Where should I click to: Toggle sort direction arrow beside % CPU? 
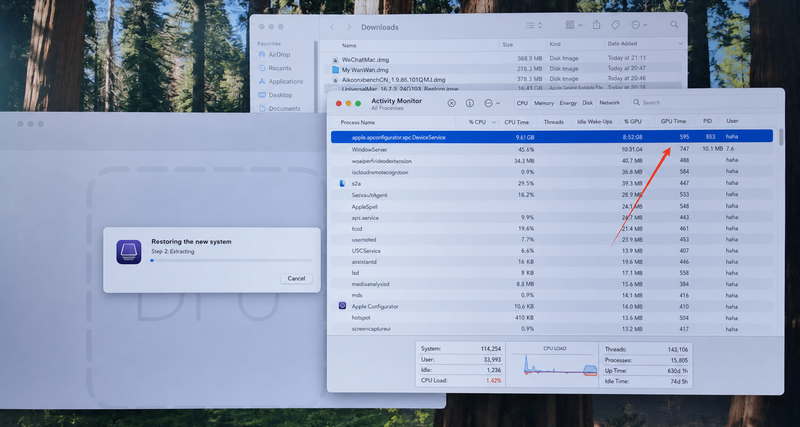(x=493, y=122)
